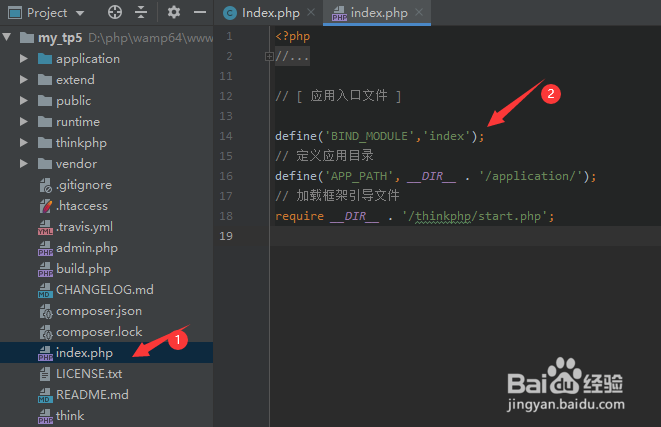Image resolution: width=661 pixels, height=427 pixels.
Task: Expand the vendor folder arrow
Action: pyautogui.click(x=24, y=164)
